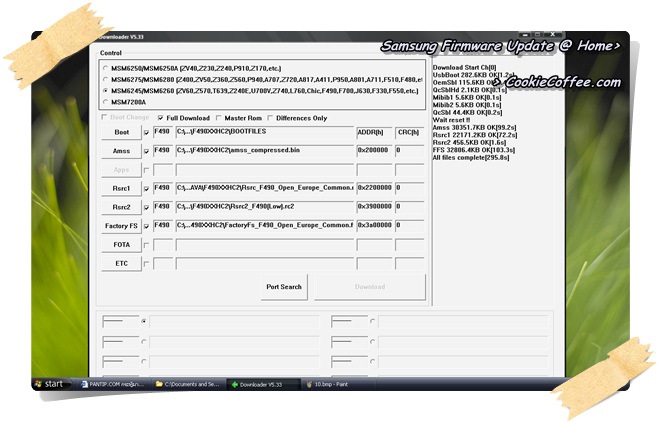Select the MSM6250/MSM6250A radio option
This screenshot has height=422, width=661.
(106, 68)
